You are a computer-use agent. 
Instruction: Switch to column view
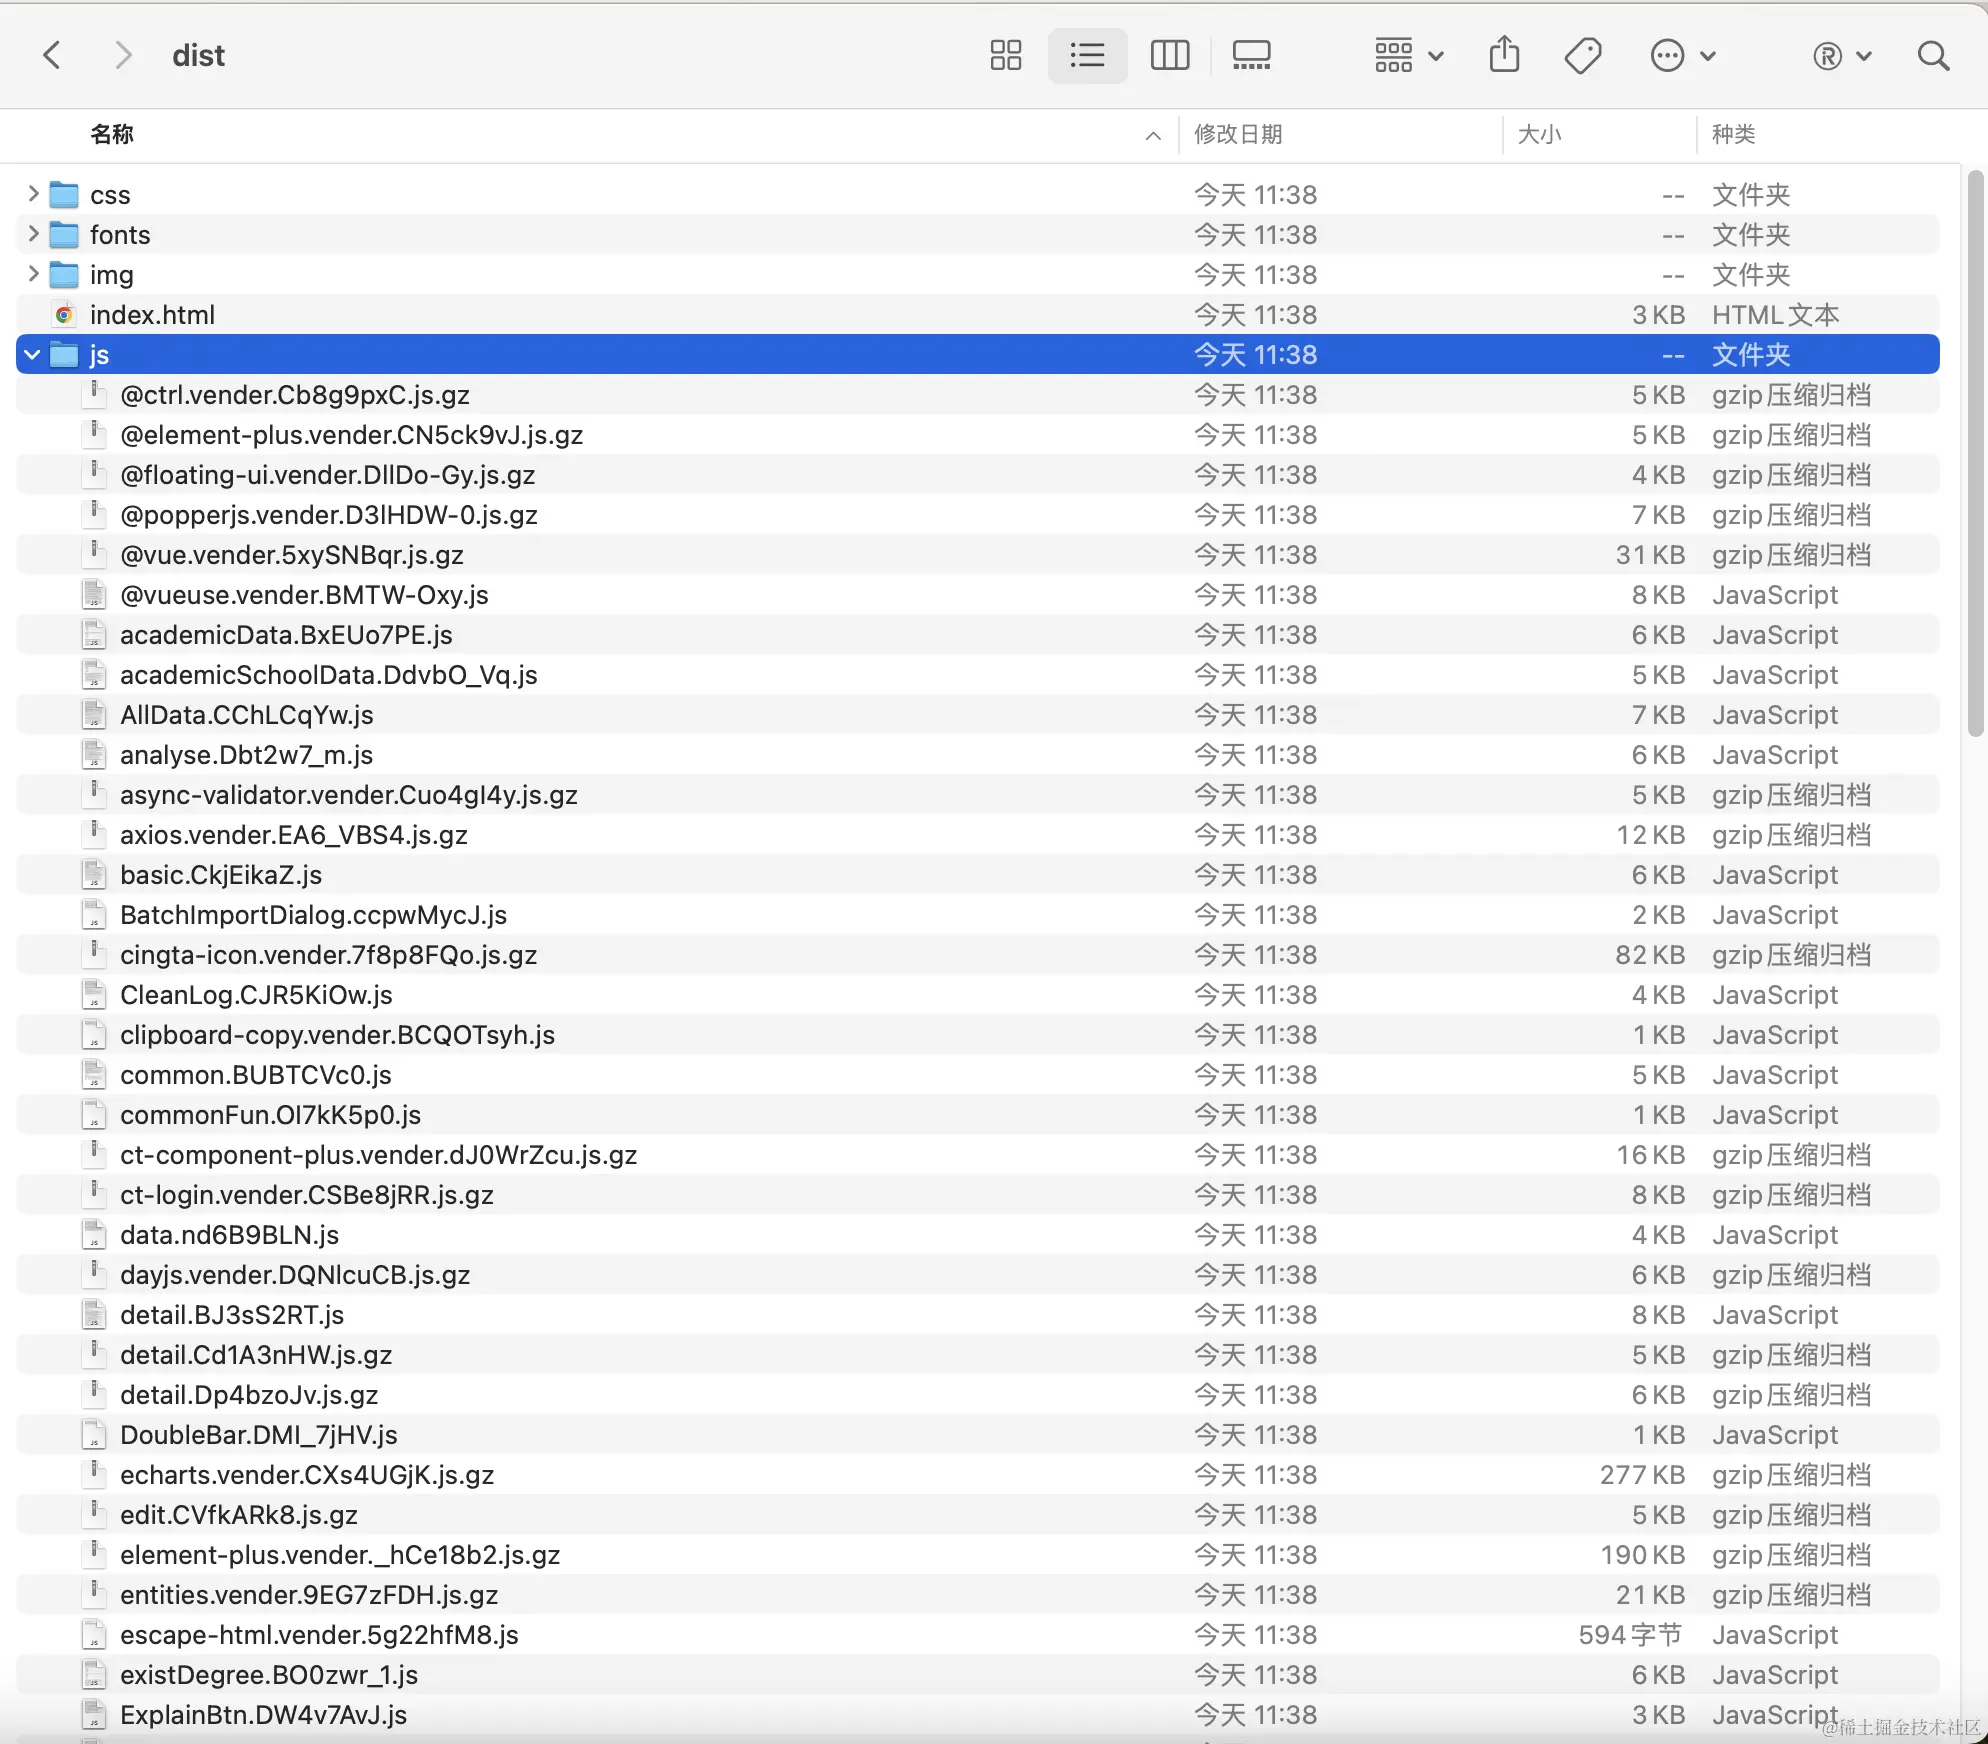point(1169,55)
